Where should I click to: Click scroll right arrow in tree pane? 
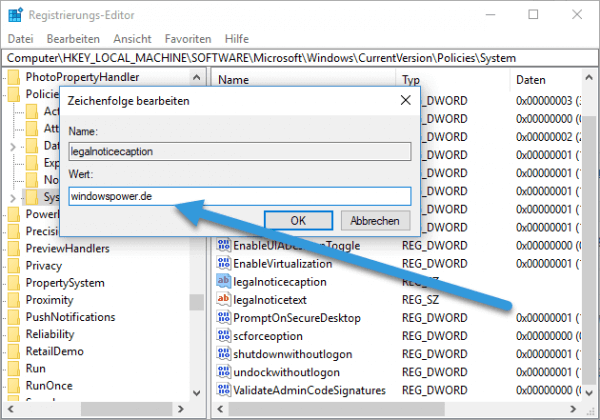coord(181,409)
